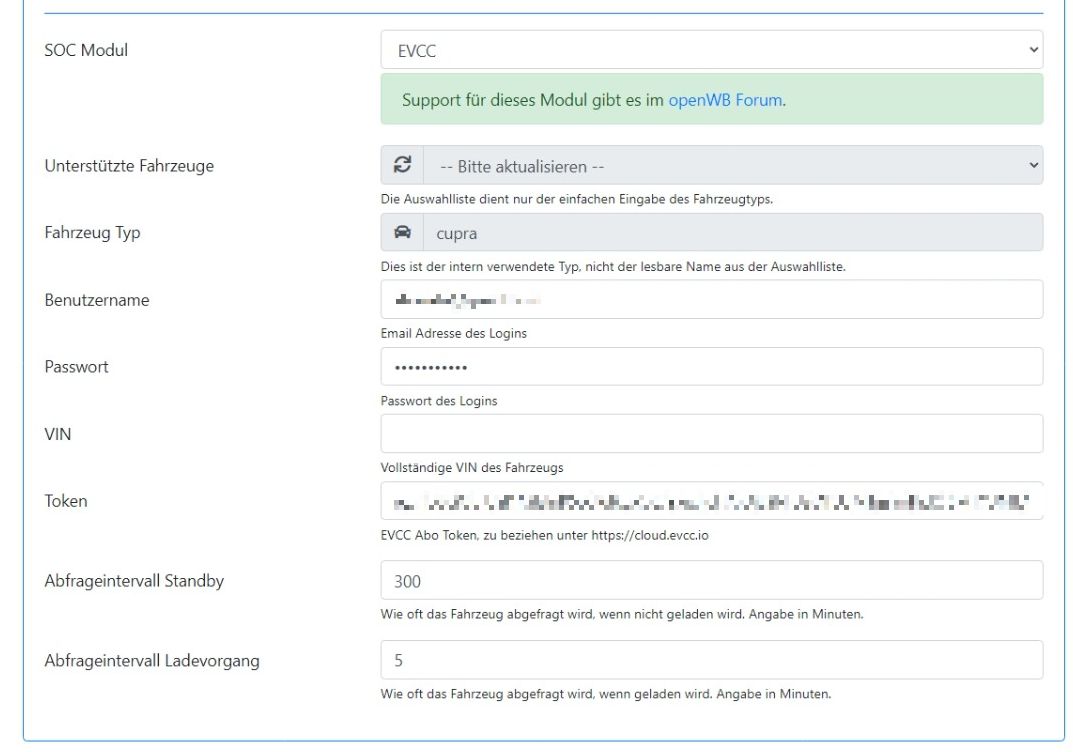The image size is (1073, 752).
Task: Click the Token input field
Action: [x=711, y=501]
